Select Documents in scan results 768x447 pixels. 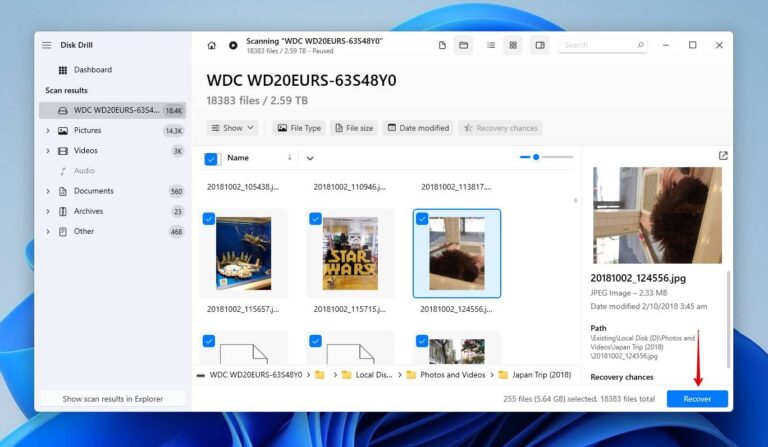tap(93, 191)
